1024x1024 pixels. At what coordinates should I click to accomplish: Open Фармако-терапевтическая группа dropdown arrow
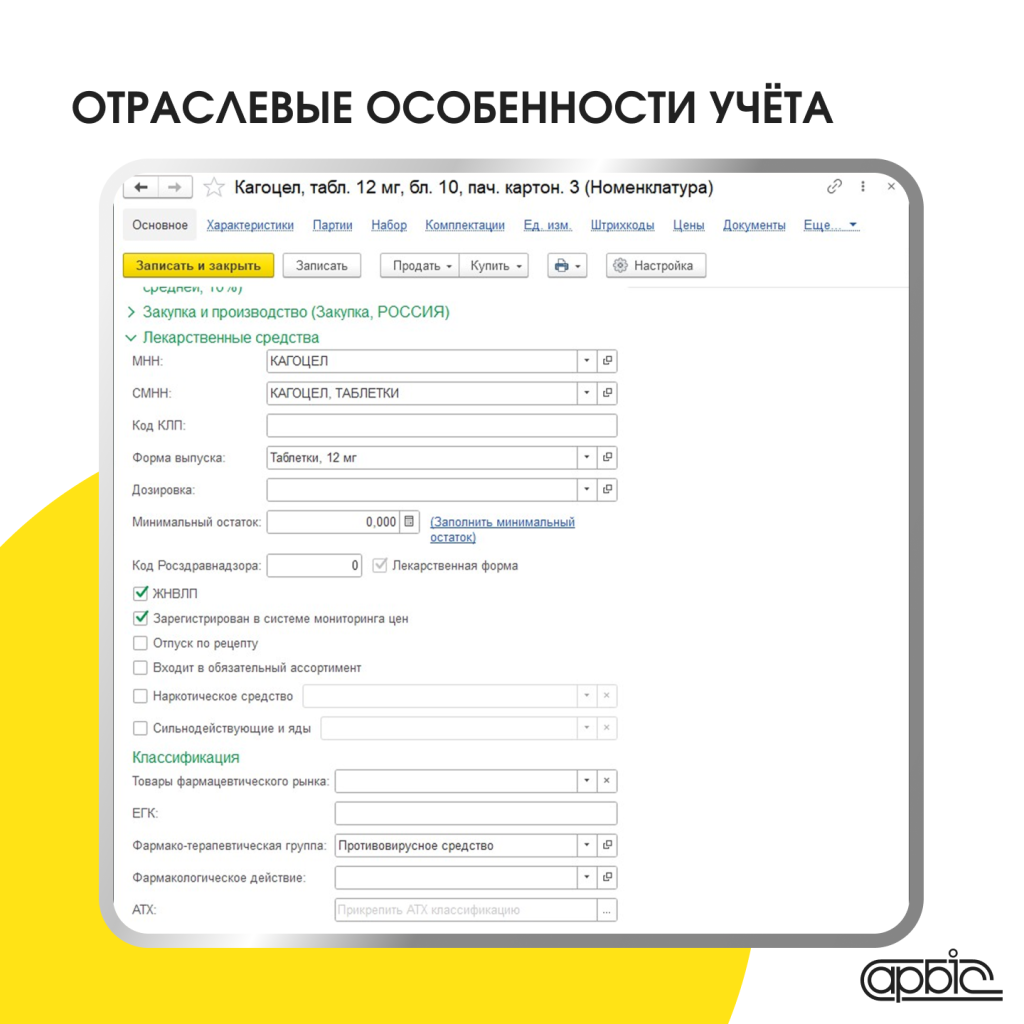point(586,845)
